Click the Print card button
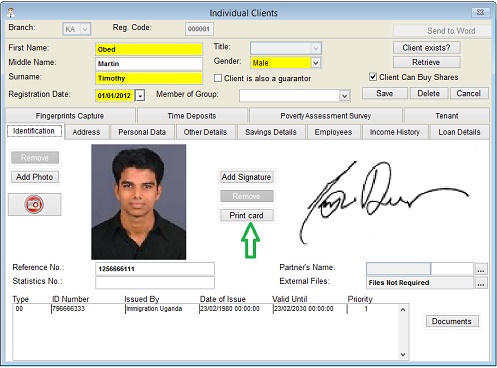Viewport: 497px width, 368px height. tap(247, 215)
